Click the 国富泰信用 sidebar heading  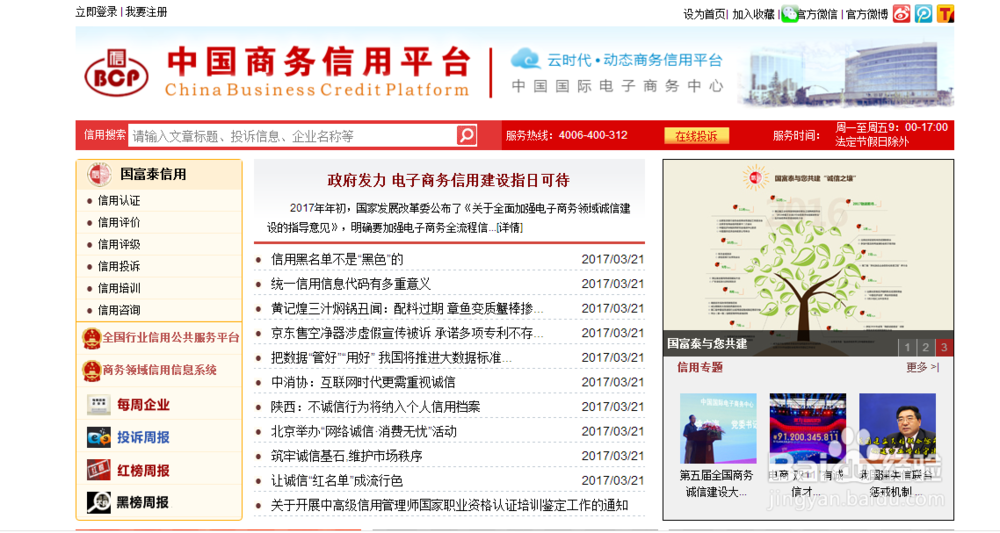click(153, 174)
